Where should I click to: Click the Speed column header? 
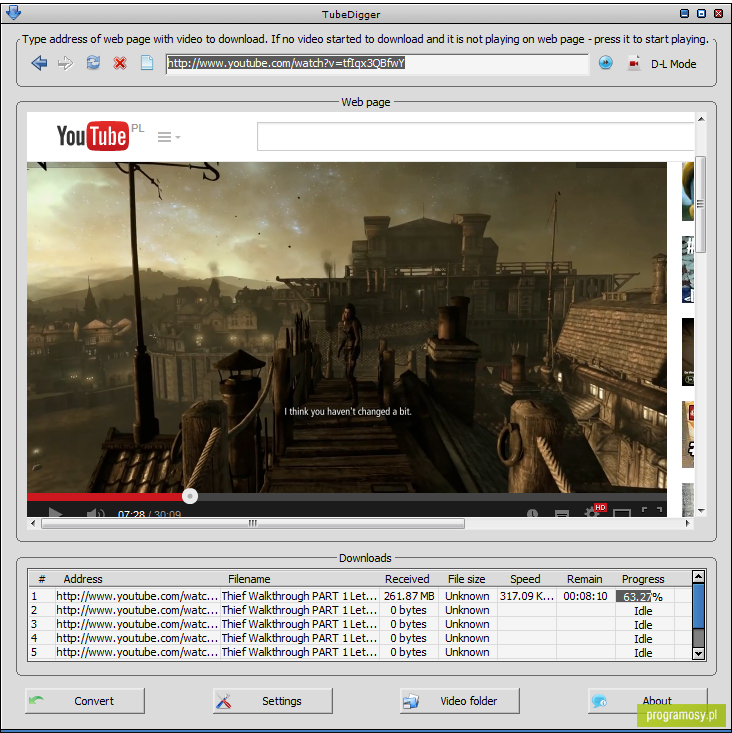click(525, 579)
